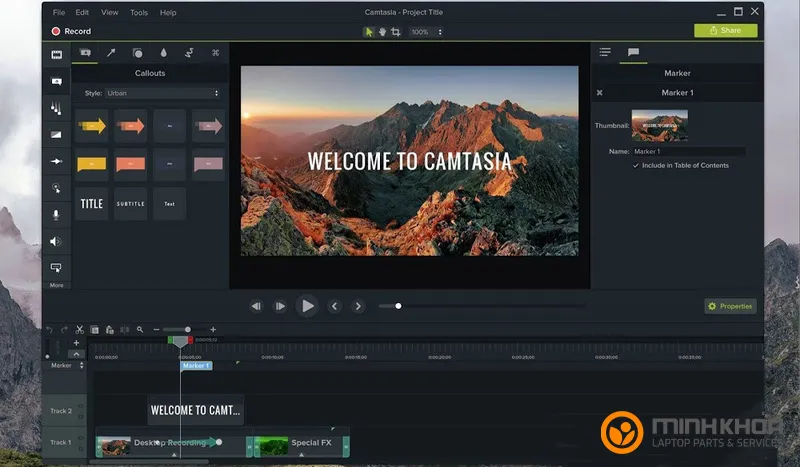Open the Audio Effects speaker panel
The image size is (800, 467).
[56, 241]
